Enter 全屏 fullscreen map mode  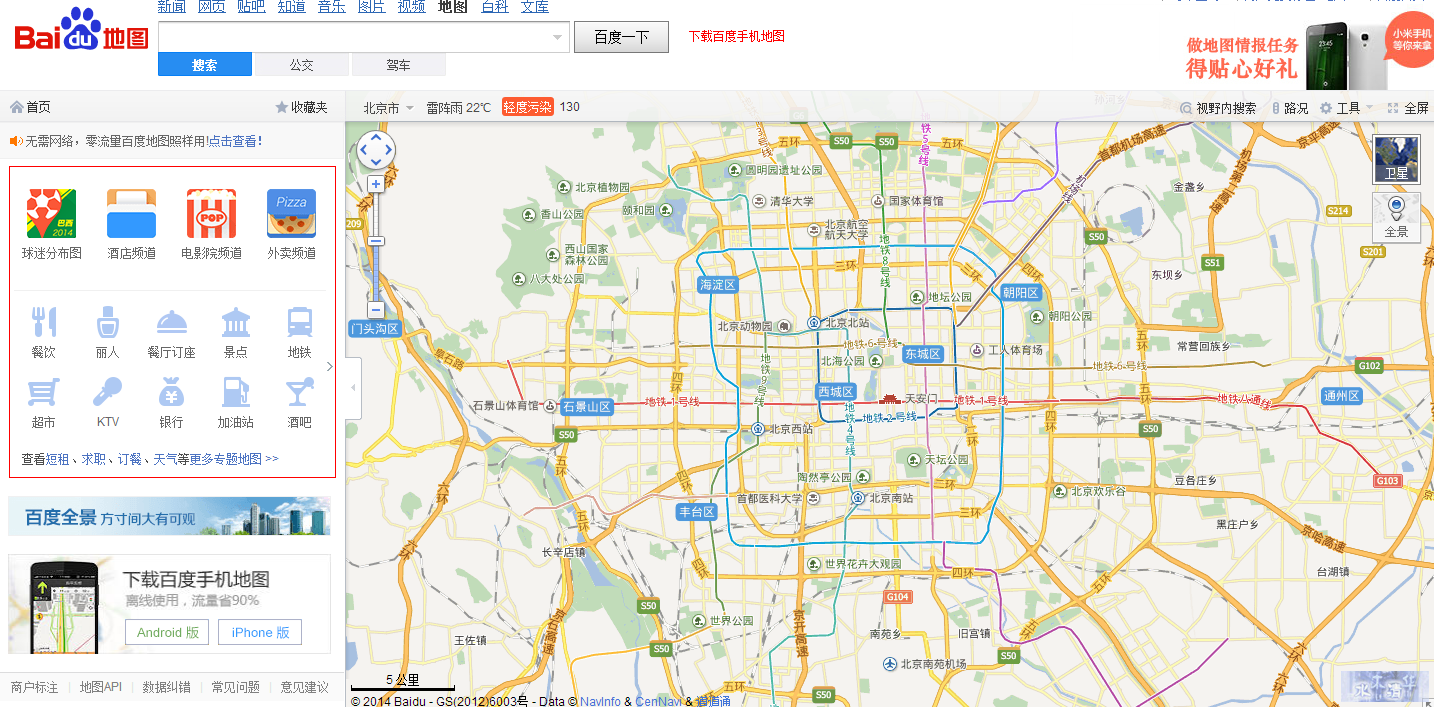[1408, 108]
